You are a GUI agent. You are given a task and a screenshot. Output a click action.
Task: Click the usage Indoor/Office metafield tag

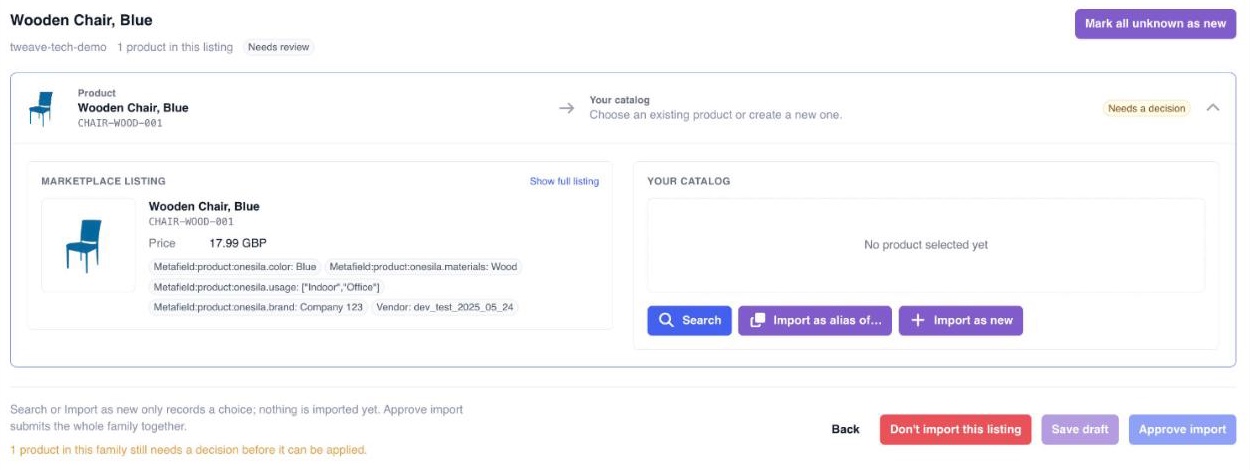click(266, 287)
